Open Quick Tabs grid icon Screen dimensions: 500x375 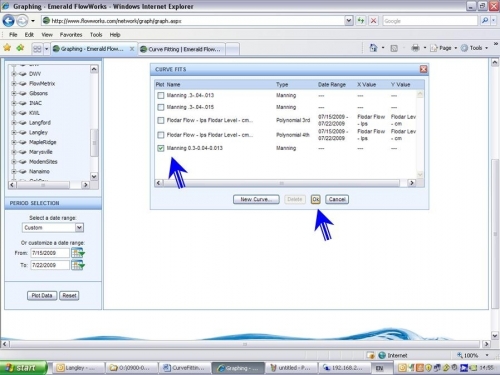[37, 49]
